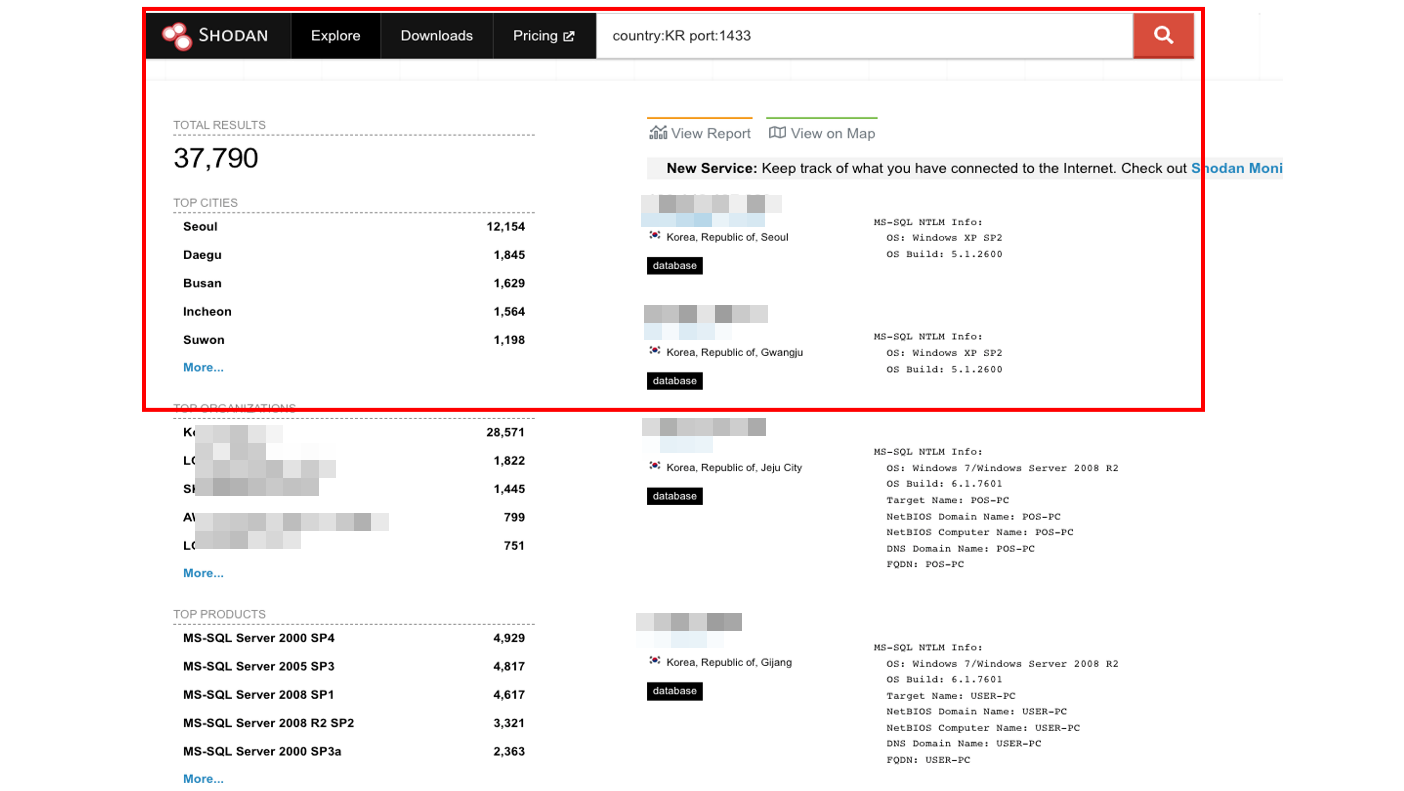This screenshot has height=791, width=1404.
Task: Click the Korean flag on Seoul result
Action: (x=655, y=236)
